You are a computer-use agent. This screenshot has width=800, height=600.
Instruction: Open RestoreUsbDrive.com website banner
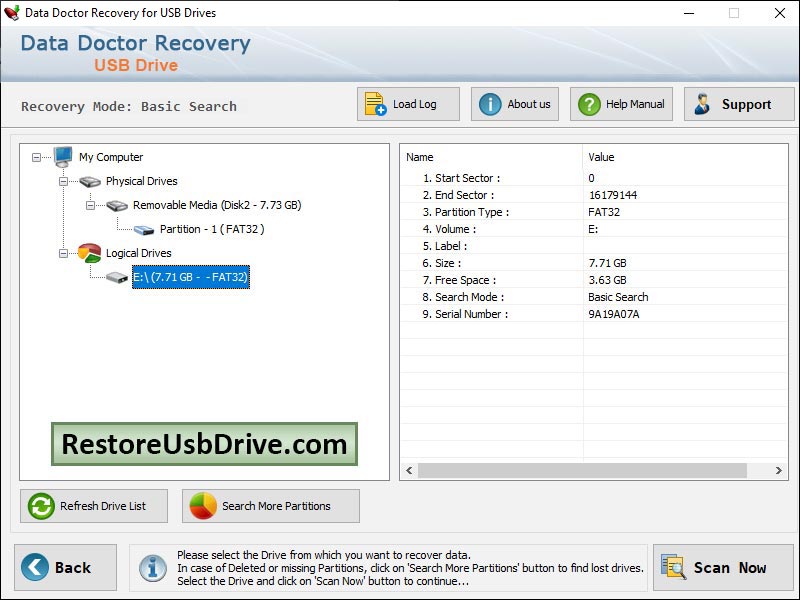pos(204,441)
